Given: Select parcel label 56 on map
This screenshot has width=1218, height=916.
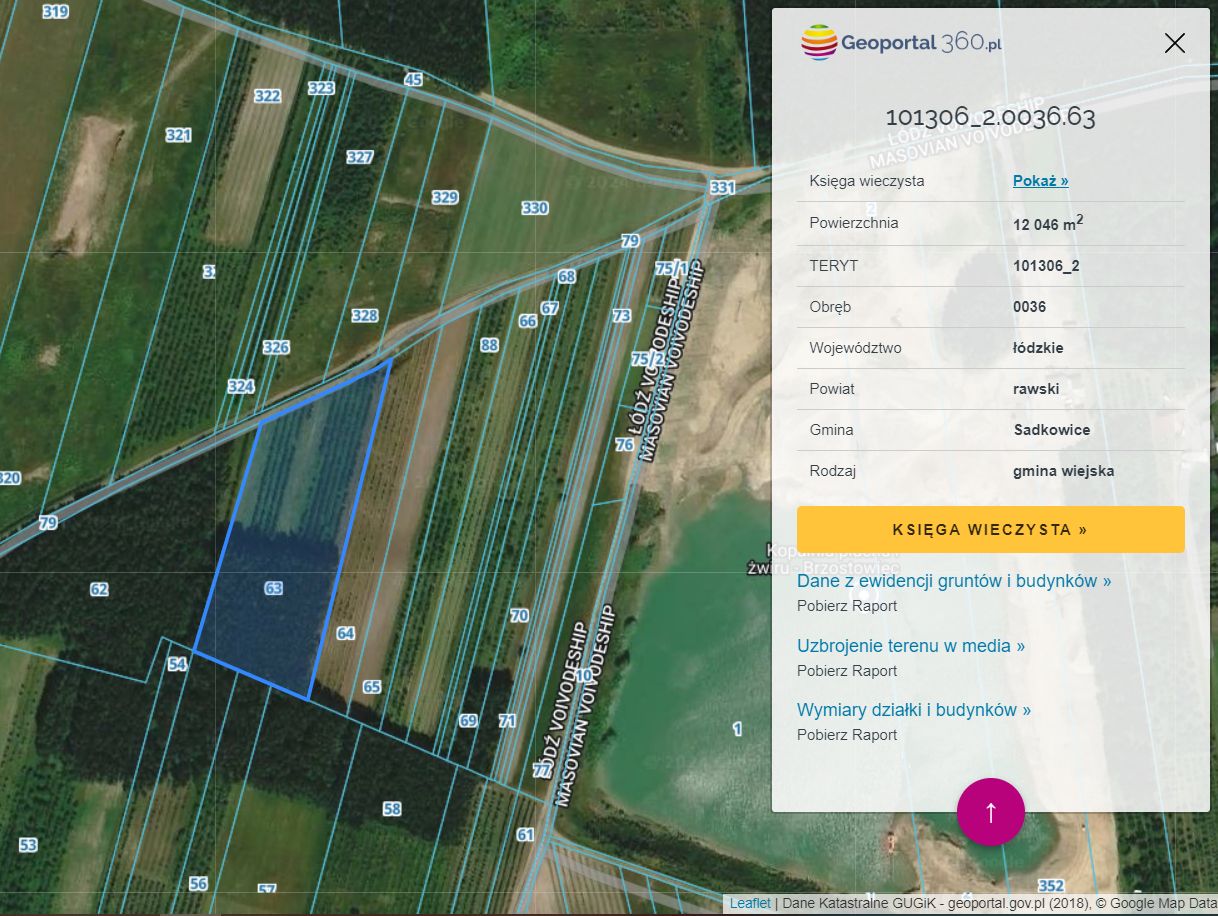Looking at the screenshot, I should 198,883.
